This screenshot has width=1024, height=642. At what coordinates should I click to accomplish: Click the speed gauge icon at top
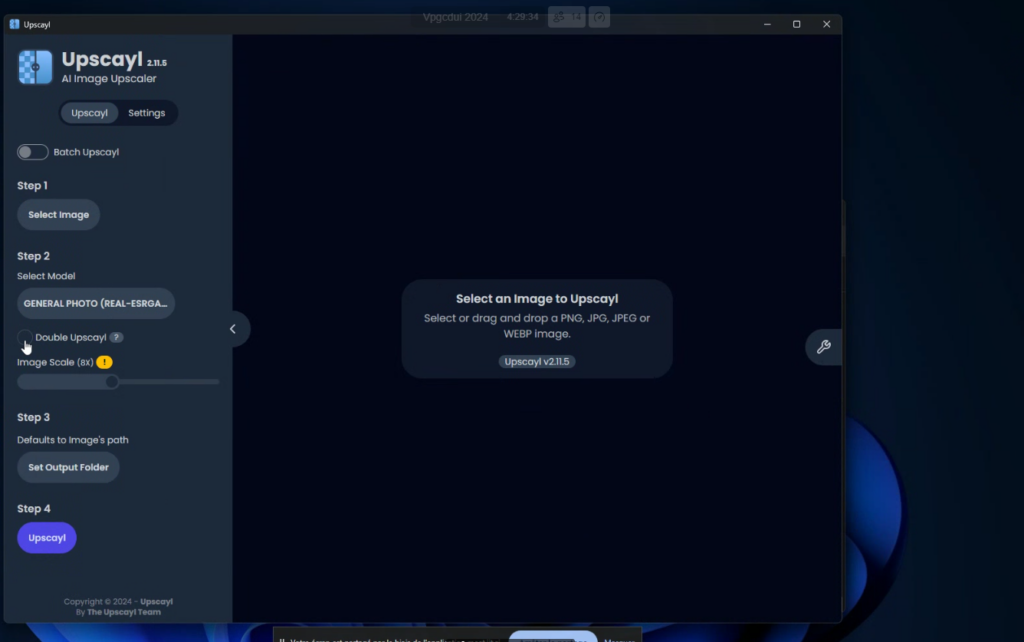[599, 17]
